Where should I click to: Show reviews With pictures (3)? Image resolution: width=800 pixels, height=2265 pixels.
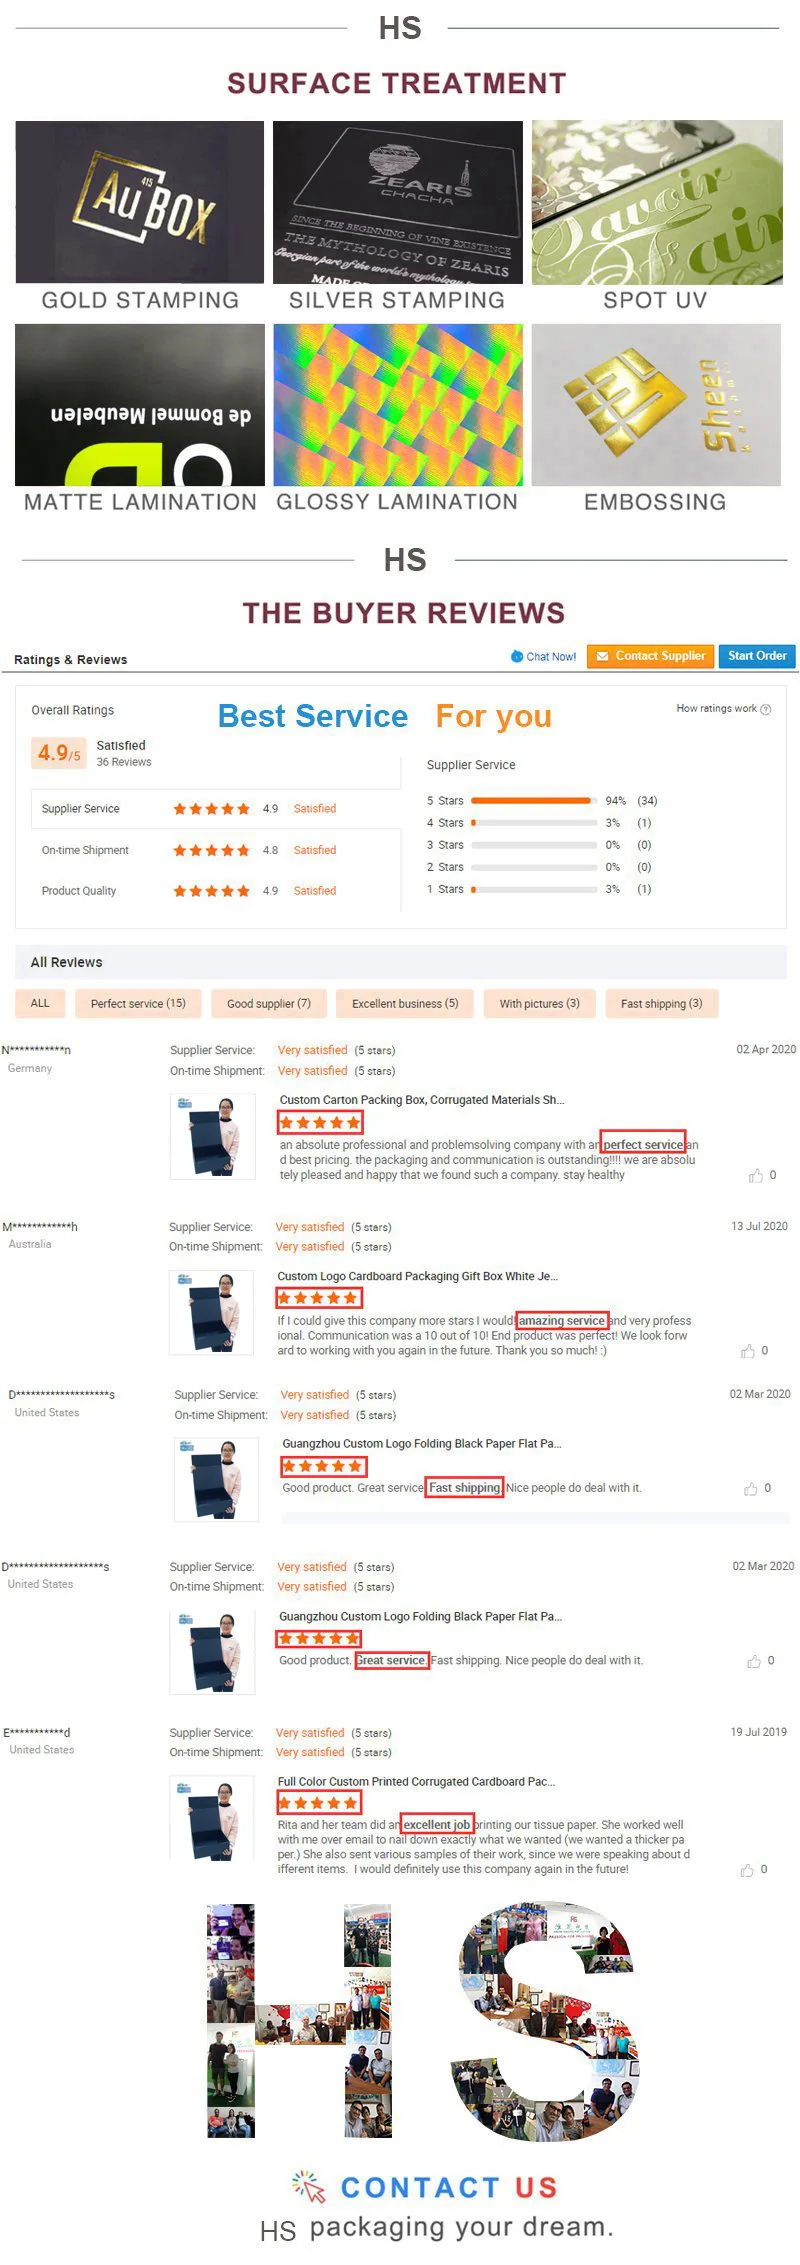coord(540,1003)
